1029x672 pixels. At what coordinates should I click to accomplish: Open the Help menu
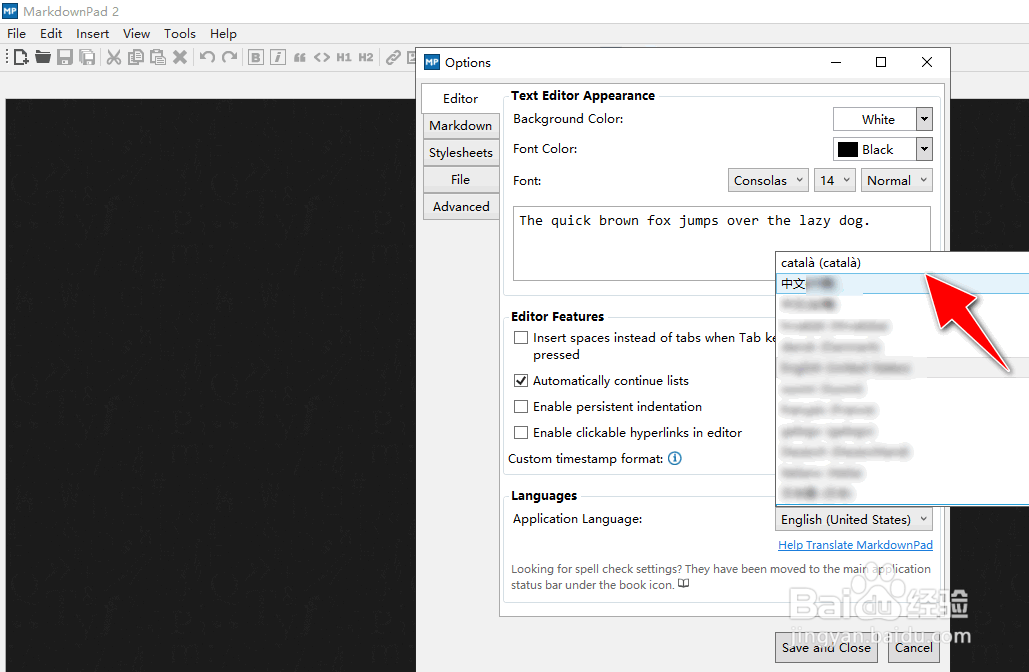(223, 33)
